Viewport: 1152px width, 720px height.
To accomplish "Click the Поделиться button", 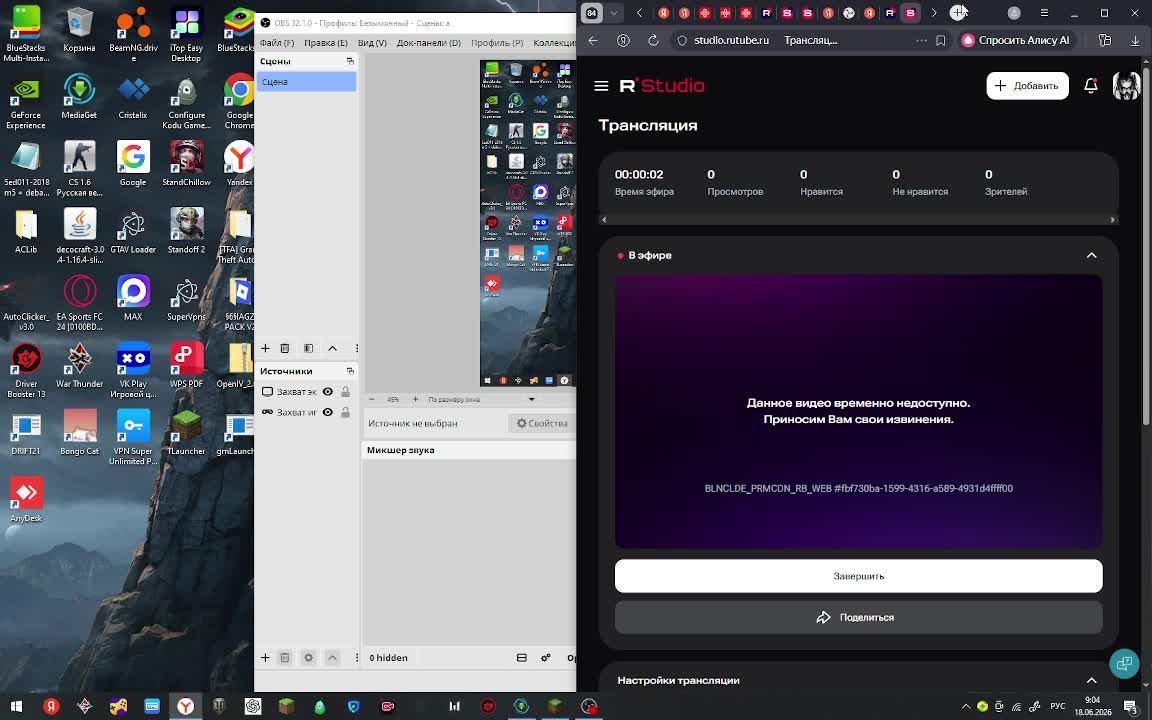I will [858, 617].
